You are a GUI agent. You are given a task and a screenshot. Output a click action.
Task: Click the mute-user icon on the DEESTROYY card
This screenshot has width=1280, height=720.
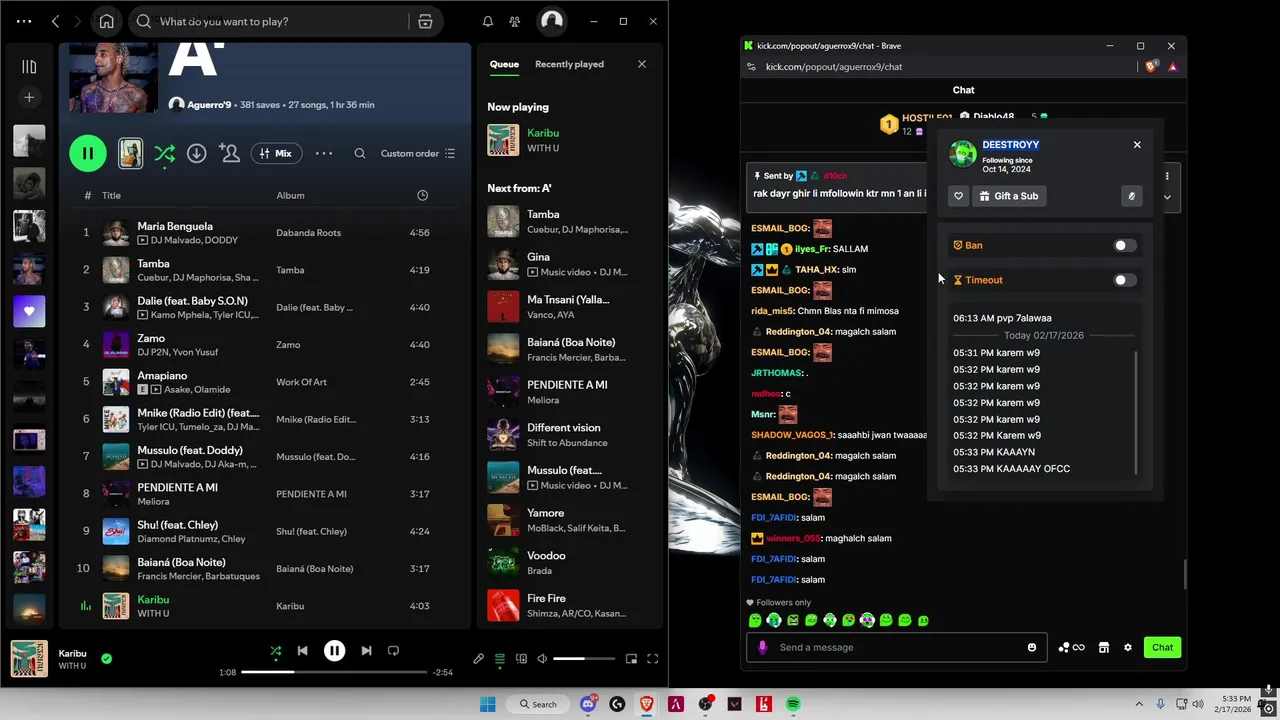1131,196
